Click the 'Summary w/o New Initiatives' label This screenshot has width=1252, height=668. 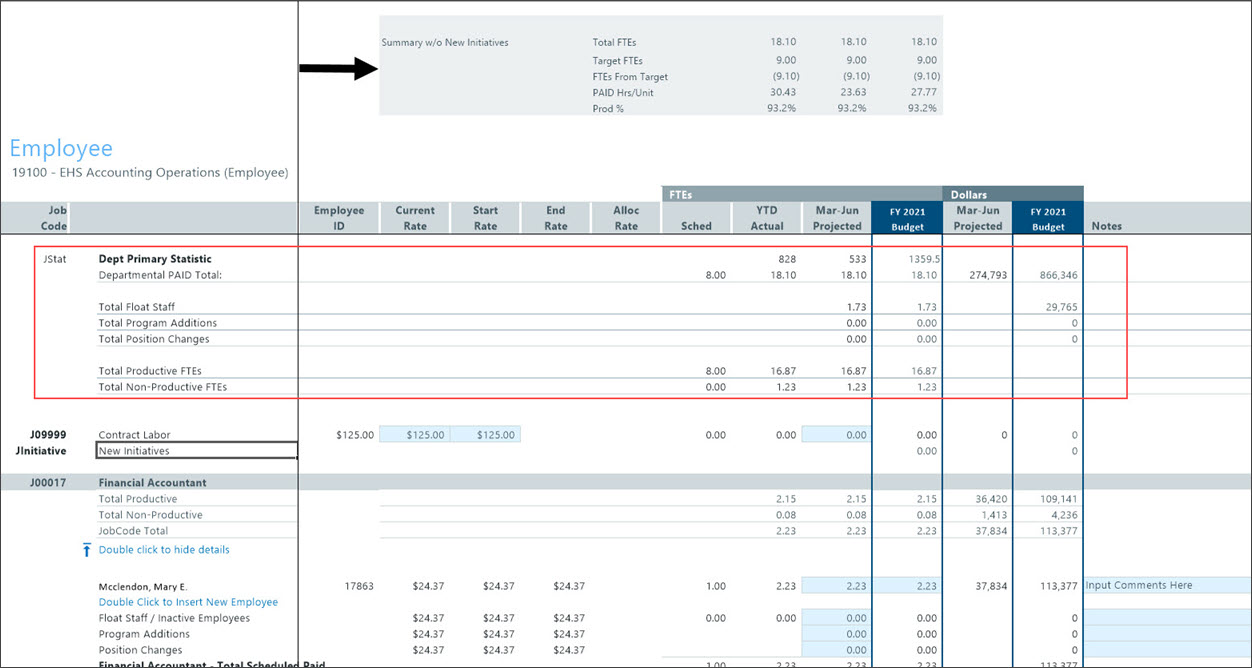(x=445, y=43)
